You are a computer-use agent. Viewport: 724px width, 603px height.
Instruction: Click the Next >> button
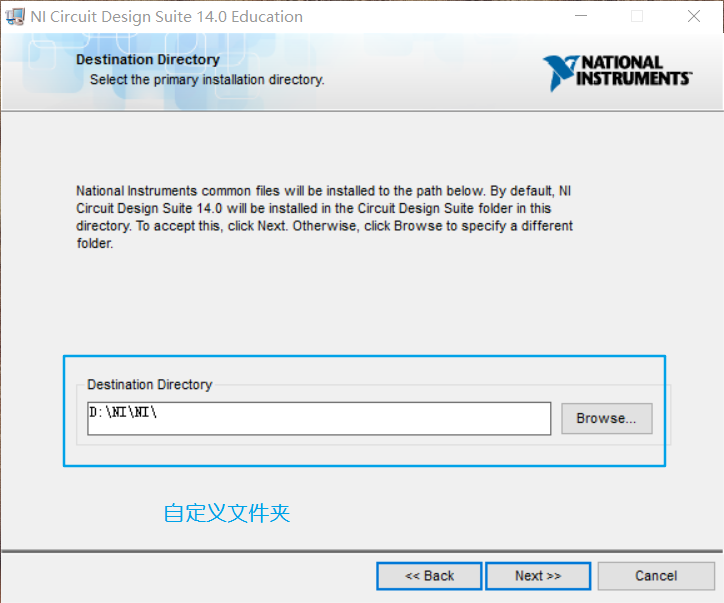click(538, 576)
